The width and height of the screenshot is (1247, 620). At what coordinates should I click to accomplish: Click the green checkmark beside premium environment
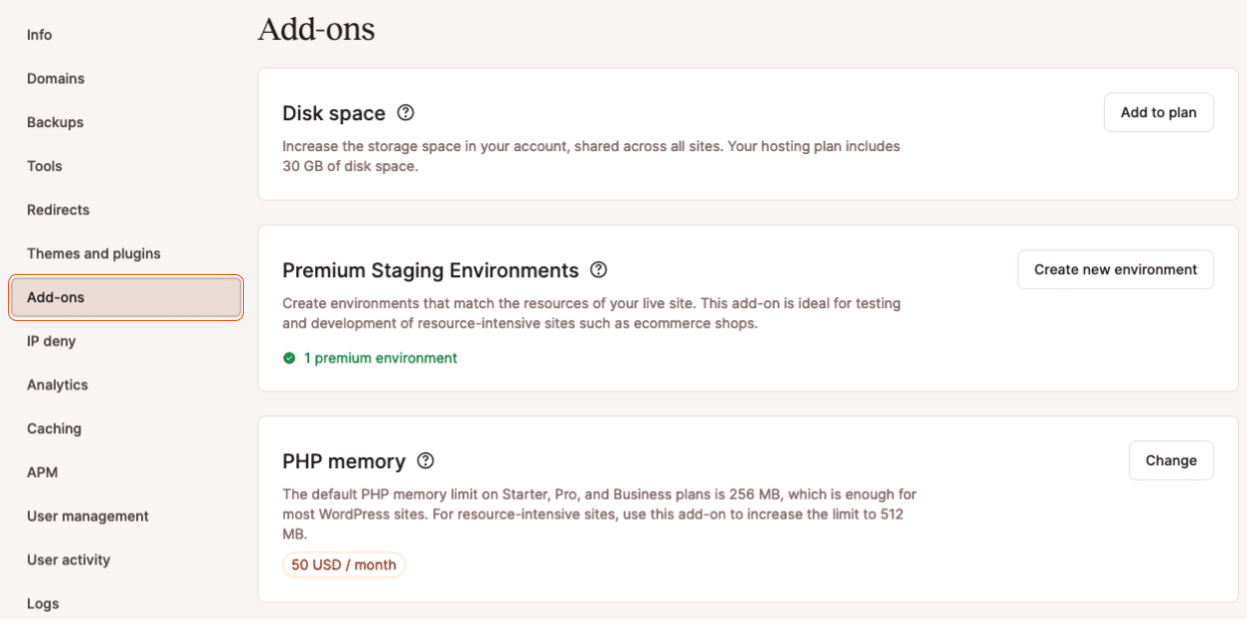[289, 357]
